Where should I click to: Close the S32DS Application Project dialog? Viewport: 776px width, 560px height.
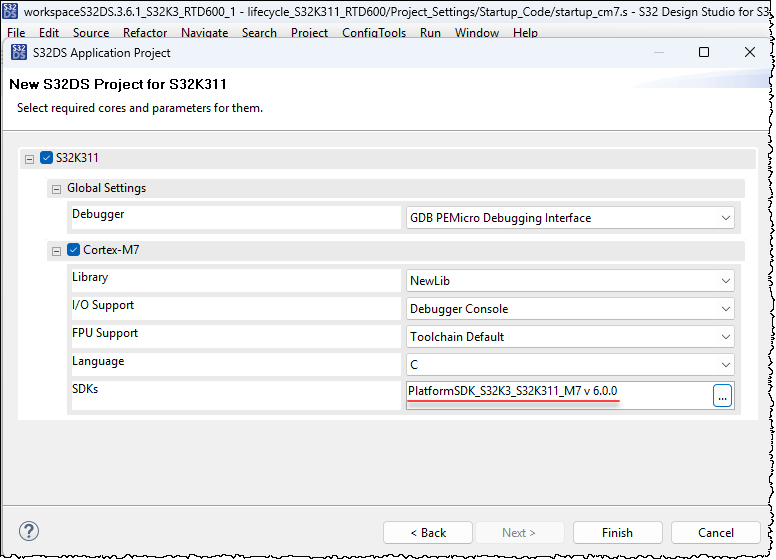(x=750, y=52)
